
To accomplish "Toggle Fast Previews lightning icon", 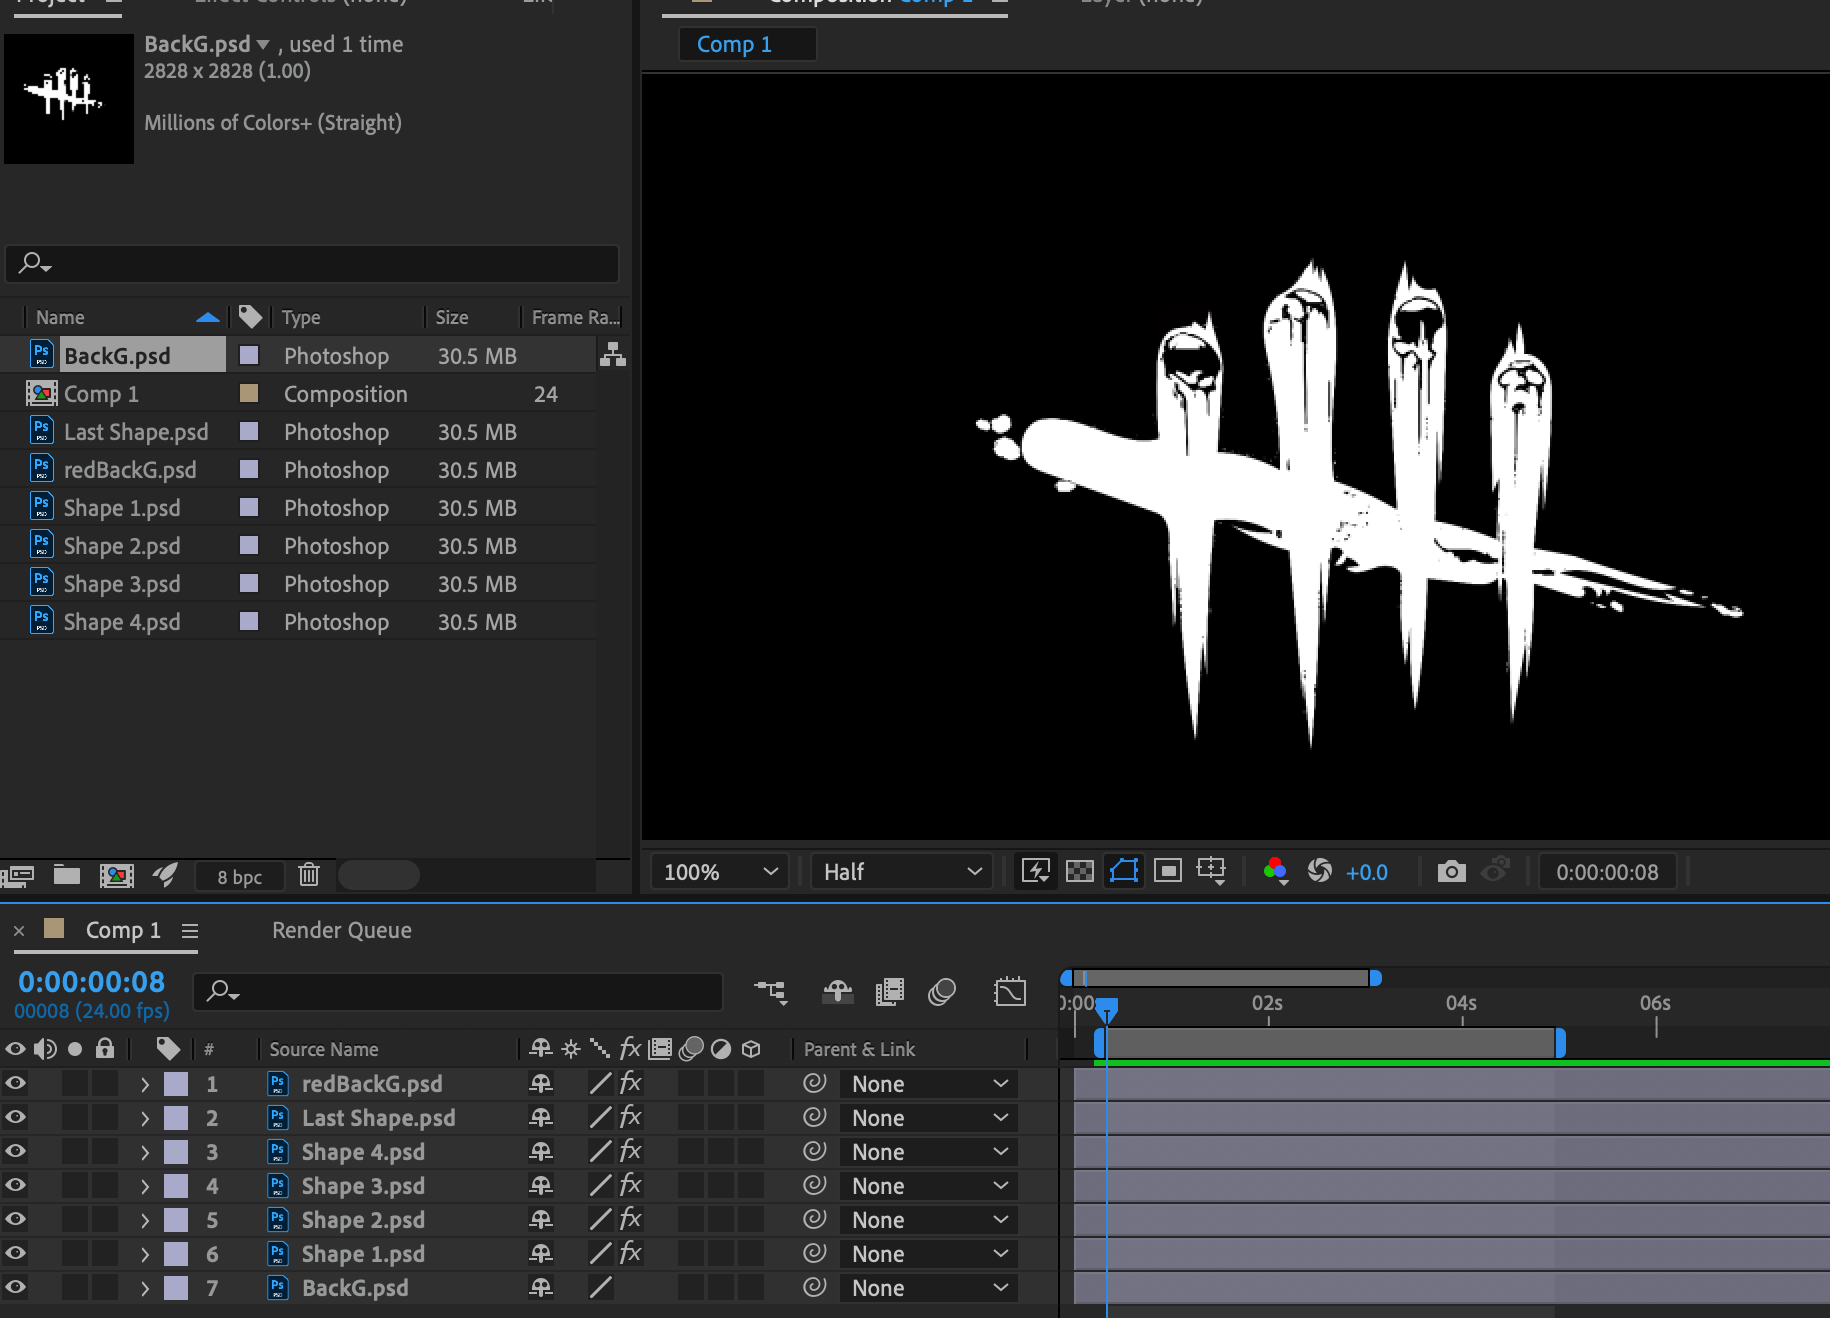I will tap(1036, 871).
